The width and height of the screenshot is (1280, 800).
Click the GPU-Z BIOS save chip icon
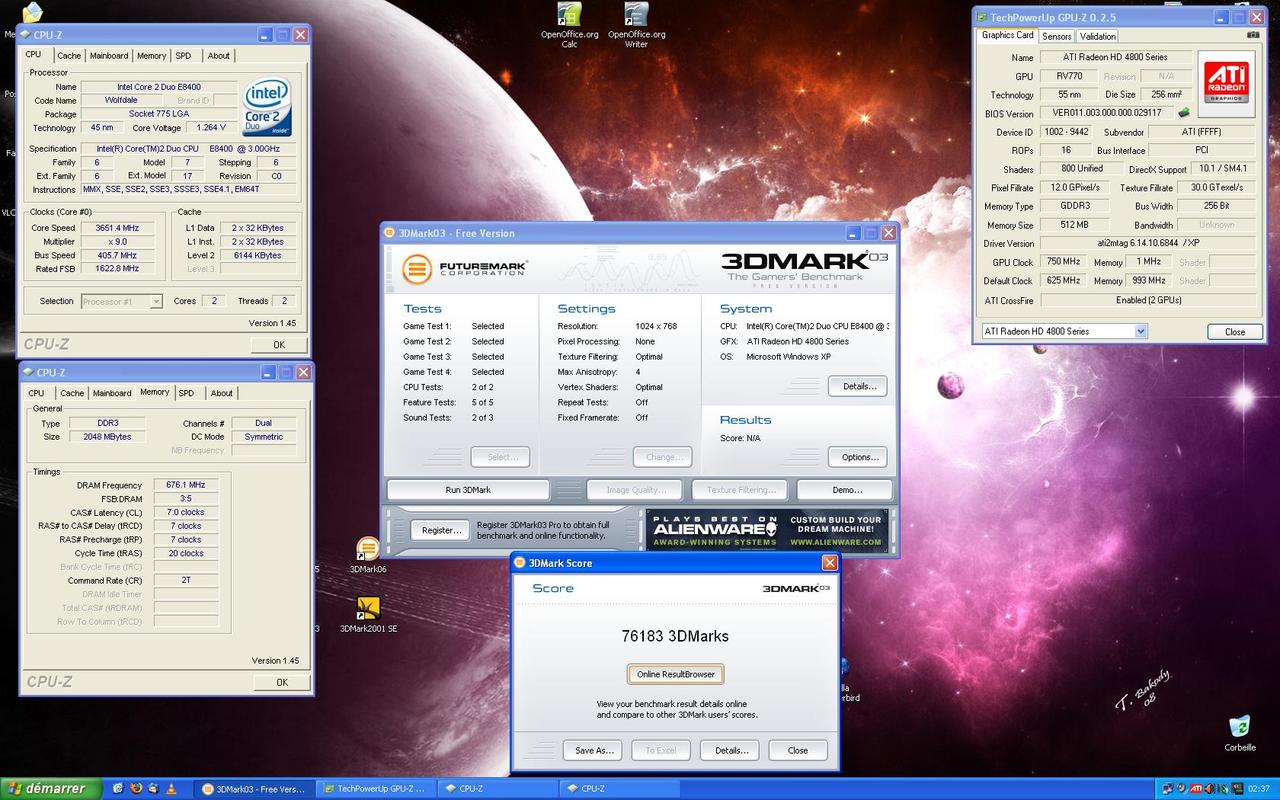pos(1184,113)
